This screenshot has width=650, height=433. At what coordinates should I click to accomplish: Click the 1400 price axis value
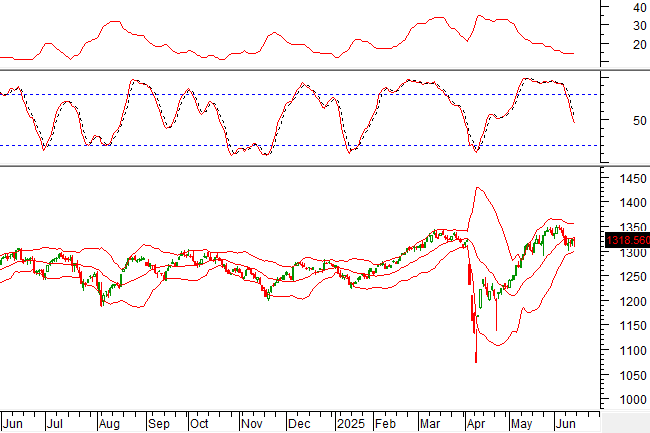tap(633, 203)
